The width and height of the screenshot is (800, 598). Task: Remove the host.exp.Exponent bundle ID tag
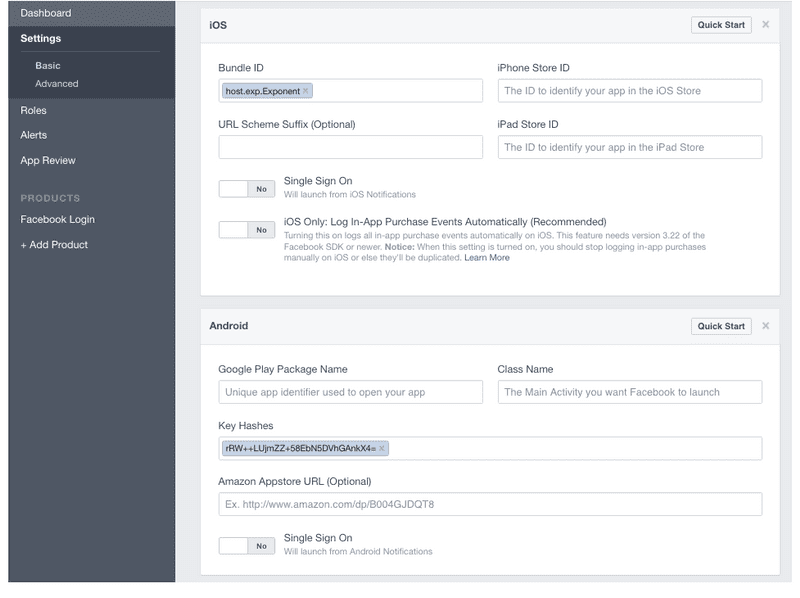[306, 91]
